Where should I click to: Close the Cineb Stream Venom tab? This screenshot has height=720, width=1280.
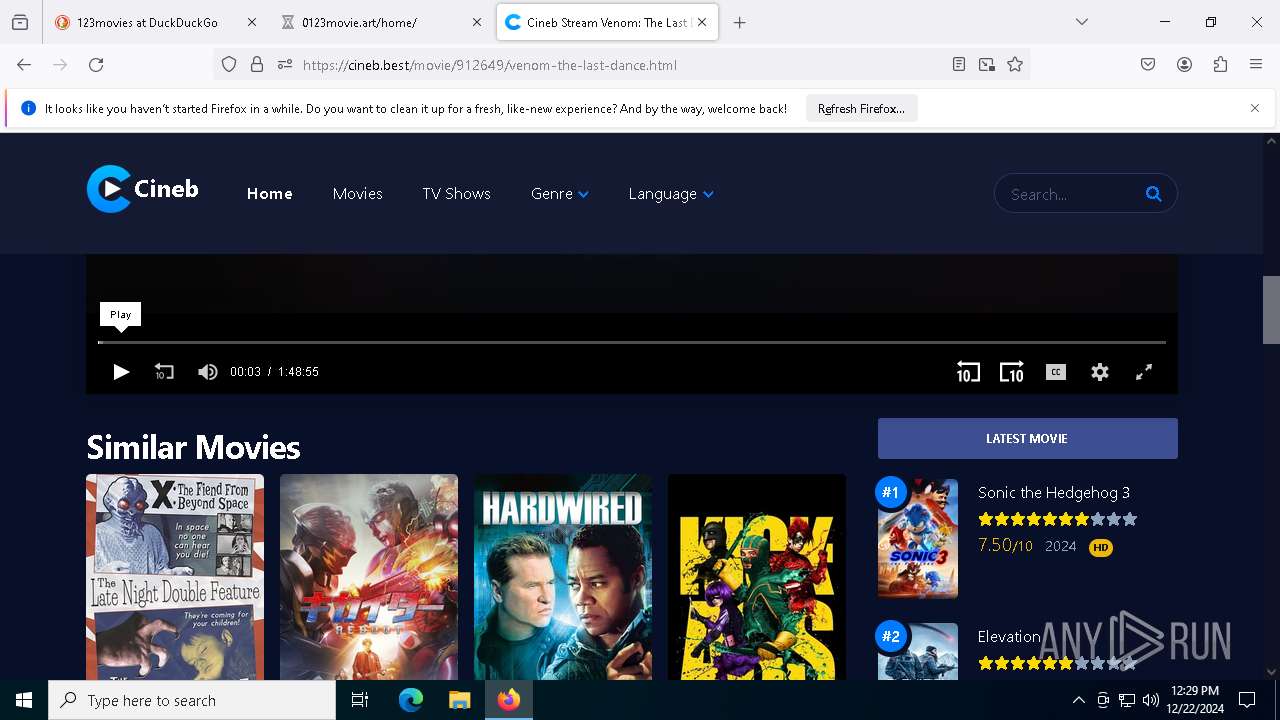pyautogui.click(x=702, y=22)
